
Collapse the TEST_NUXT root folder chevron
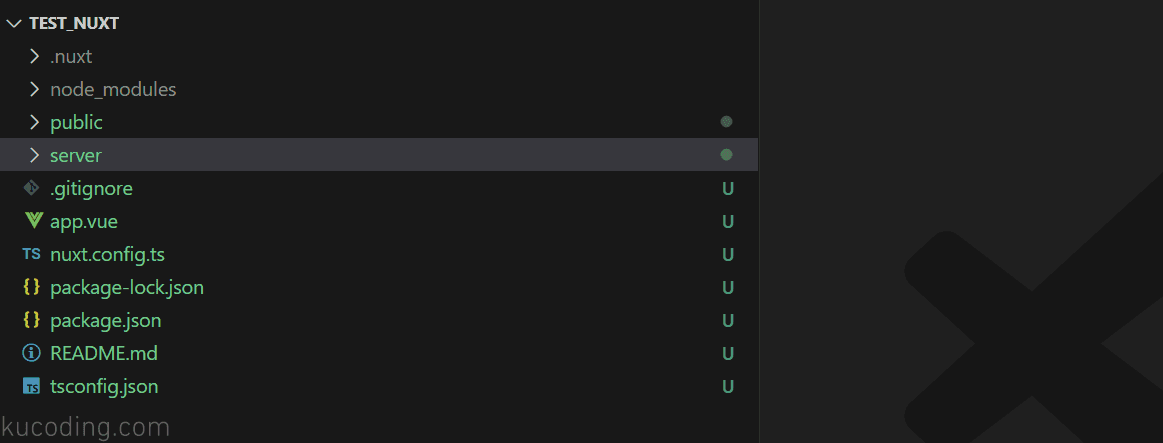(x=13, y=24)
